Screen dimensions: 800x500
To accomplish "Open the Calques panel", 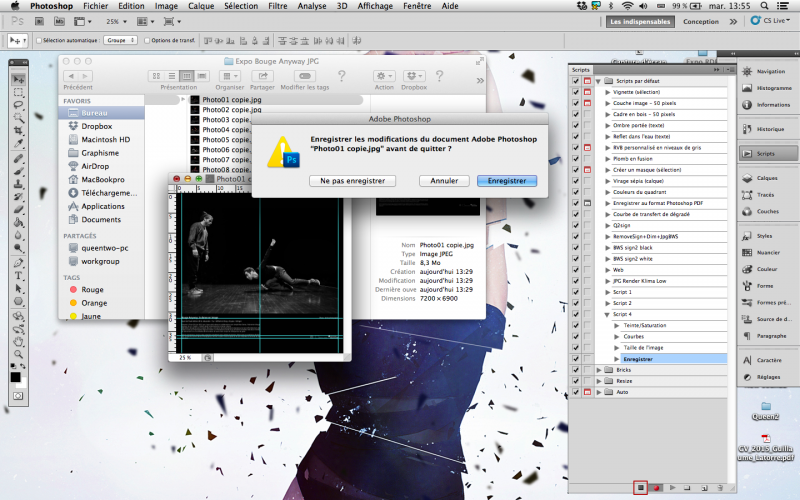I will 768,178.
